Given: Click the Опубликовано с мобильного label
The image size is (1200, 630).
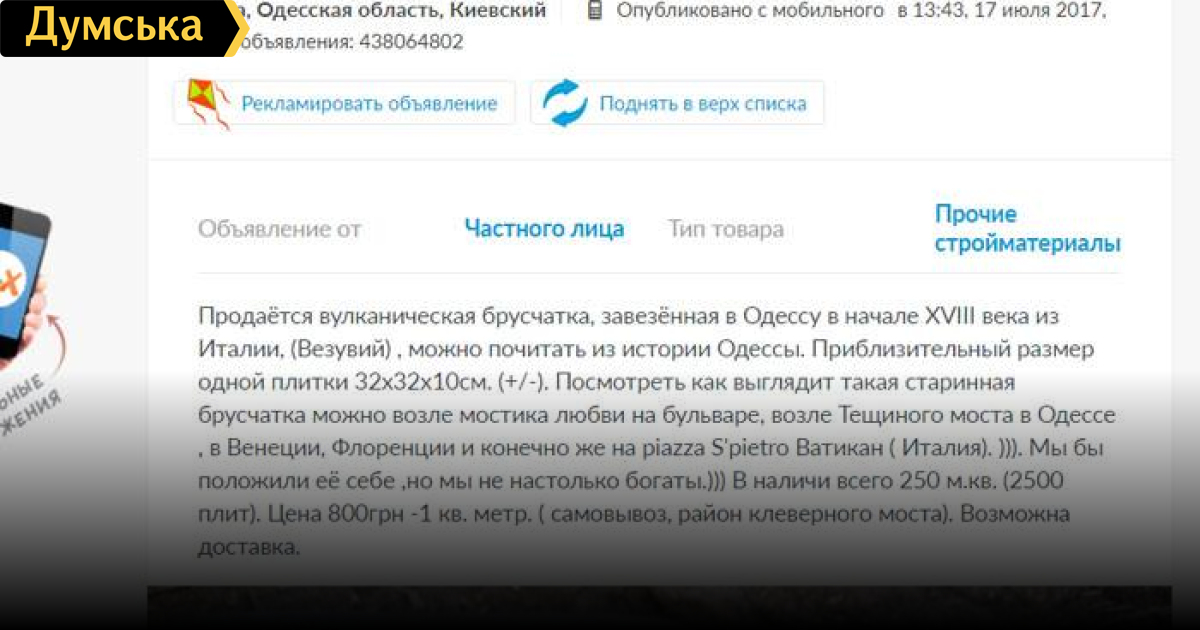Looking at the screenshot, I should pyautogui.click(x=750, y=11).
